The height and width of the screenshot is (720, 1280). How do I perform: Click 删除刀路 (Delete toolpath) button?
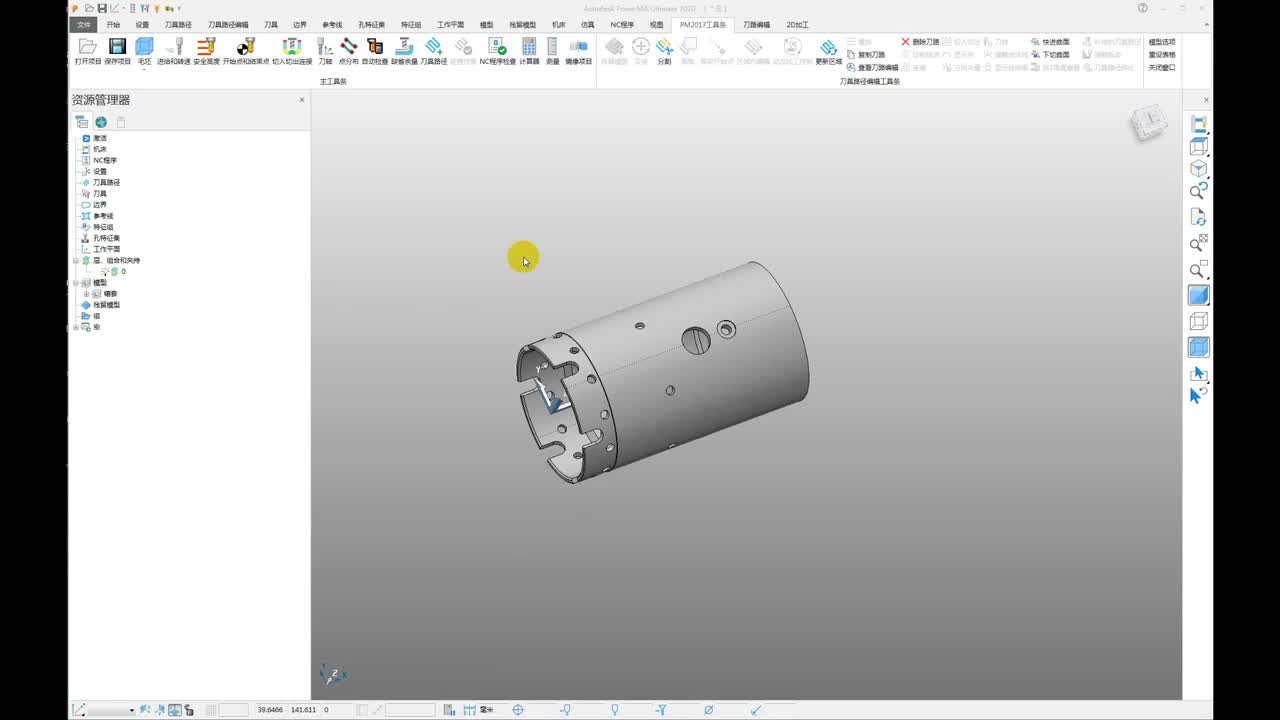[920, 42]
